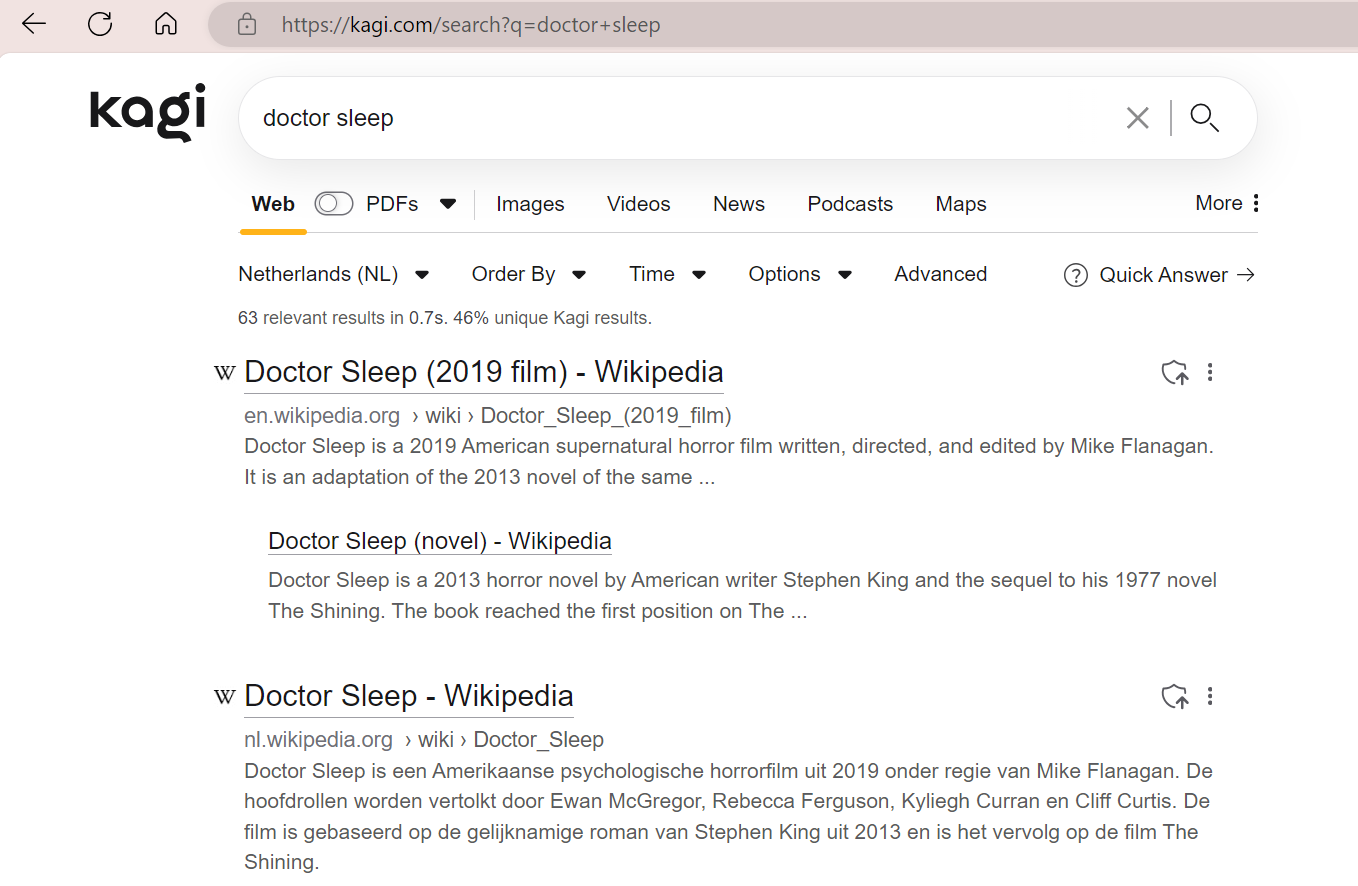Click the browser back arrow
The image size is (1358, 886).
(34, 24)
